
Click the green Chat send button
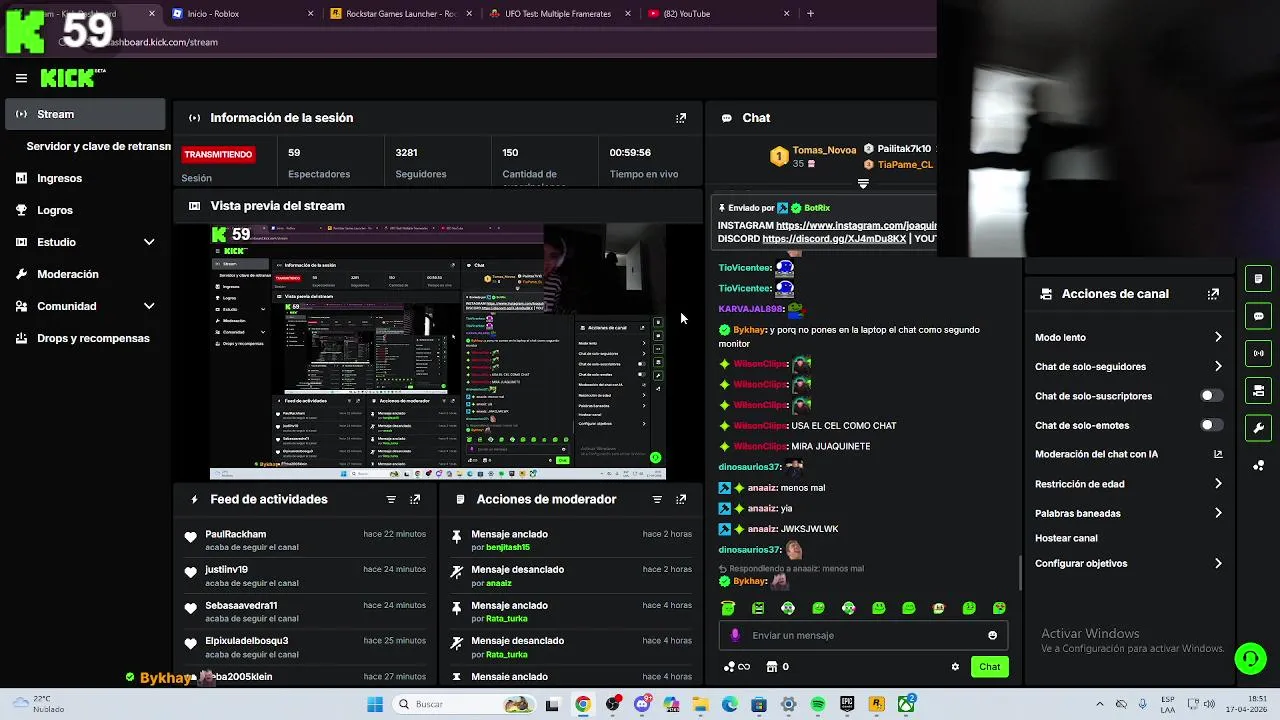click(x=989, y=667)
